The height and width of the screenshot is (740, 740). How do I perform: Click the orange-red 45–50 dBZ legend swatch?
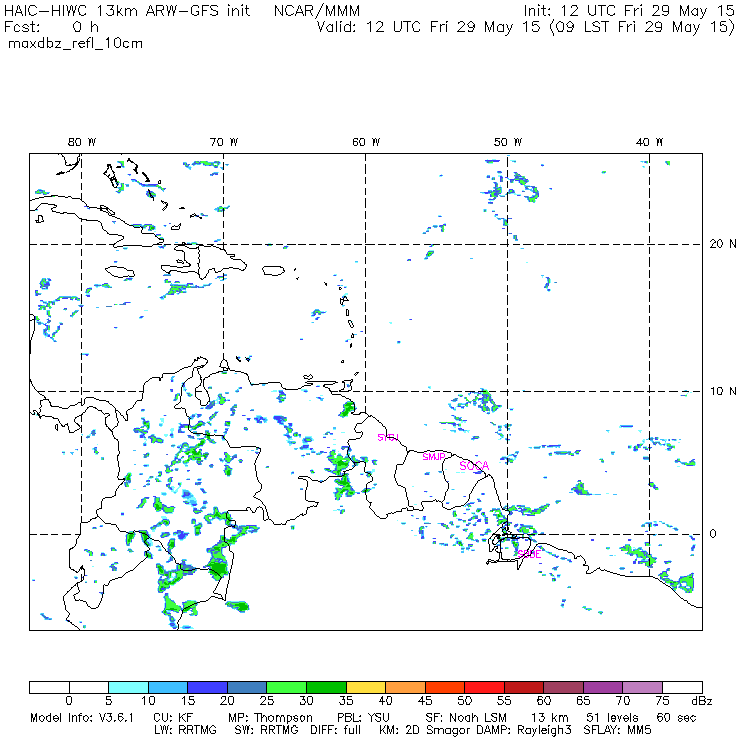coord(445,687)
